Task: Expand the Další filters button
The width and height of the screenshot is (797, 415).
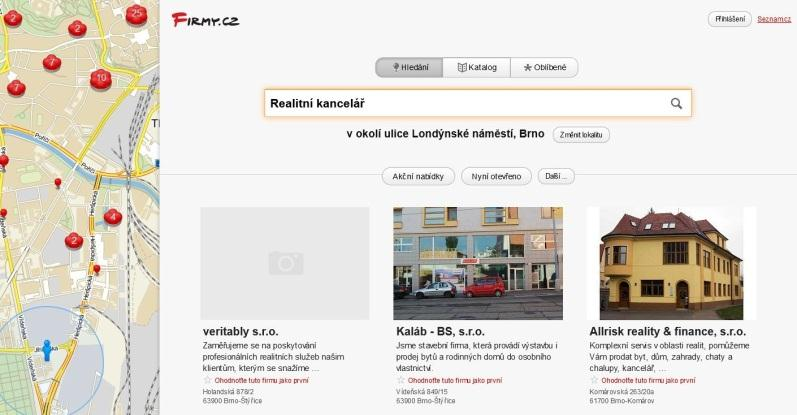Action: pos(556,176)
